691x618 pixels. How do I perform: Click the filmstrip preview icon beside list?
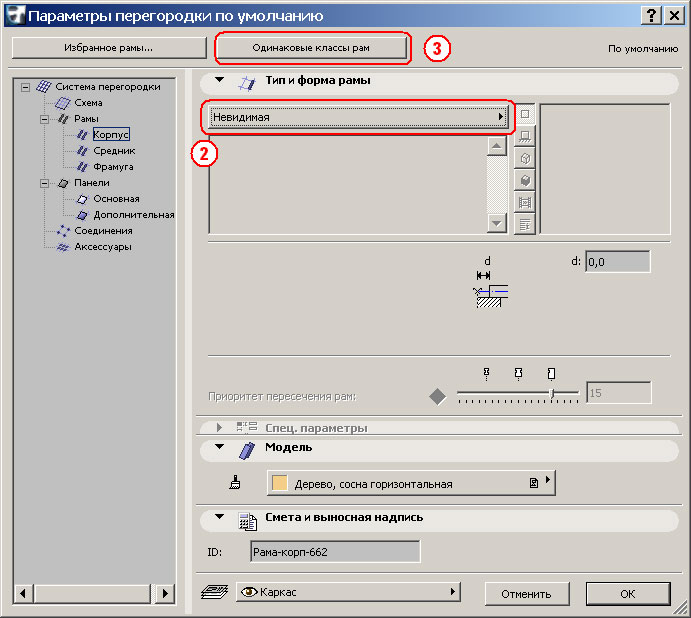[x=525, y=202]
